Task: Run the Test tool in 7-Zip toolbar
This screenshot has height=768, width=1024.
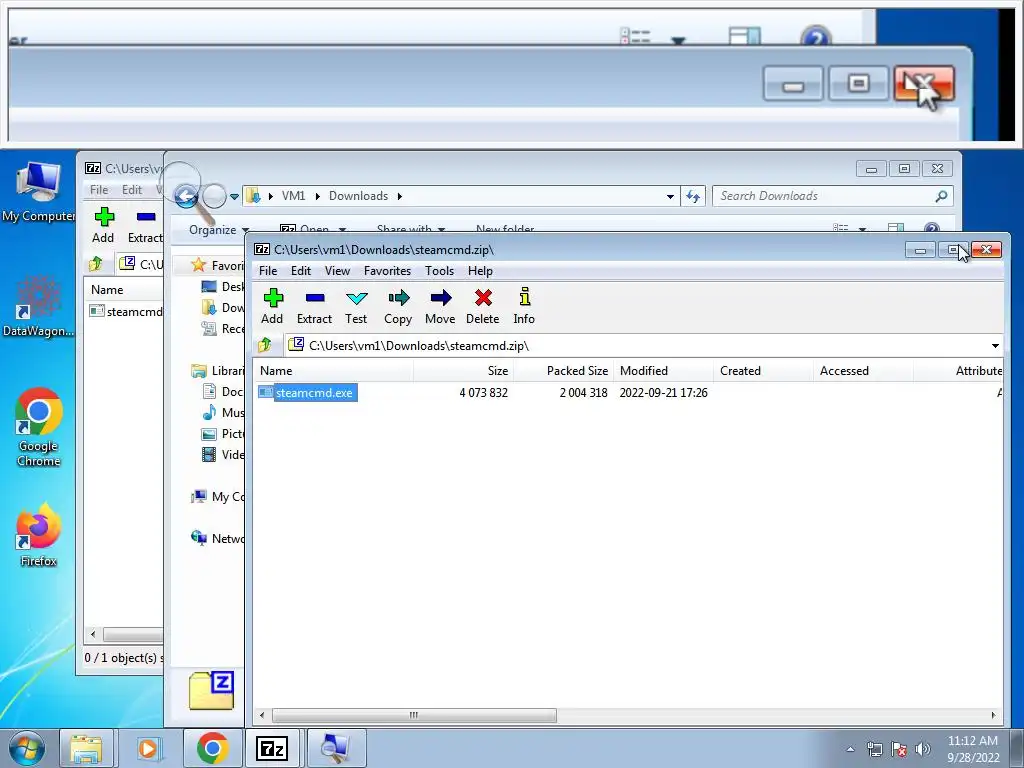Action: [356, 306]
